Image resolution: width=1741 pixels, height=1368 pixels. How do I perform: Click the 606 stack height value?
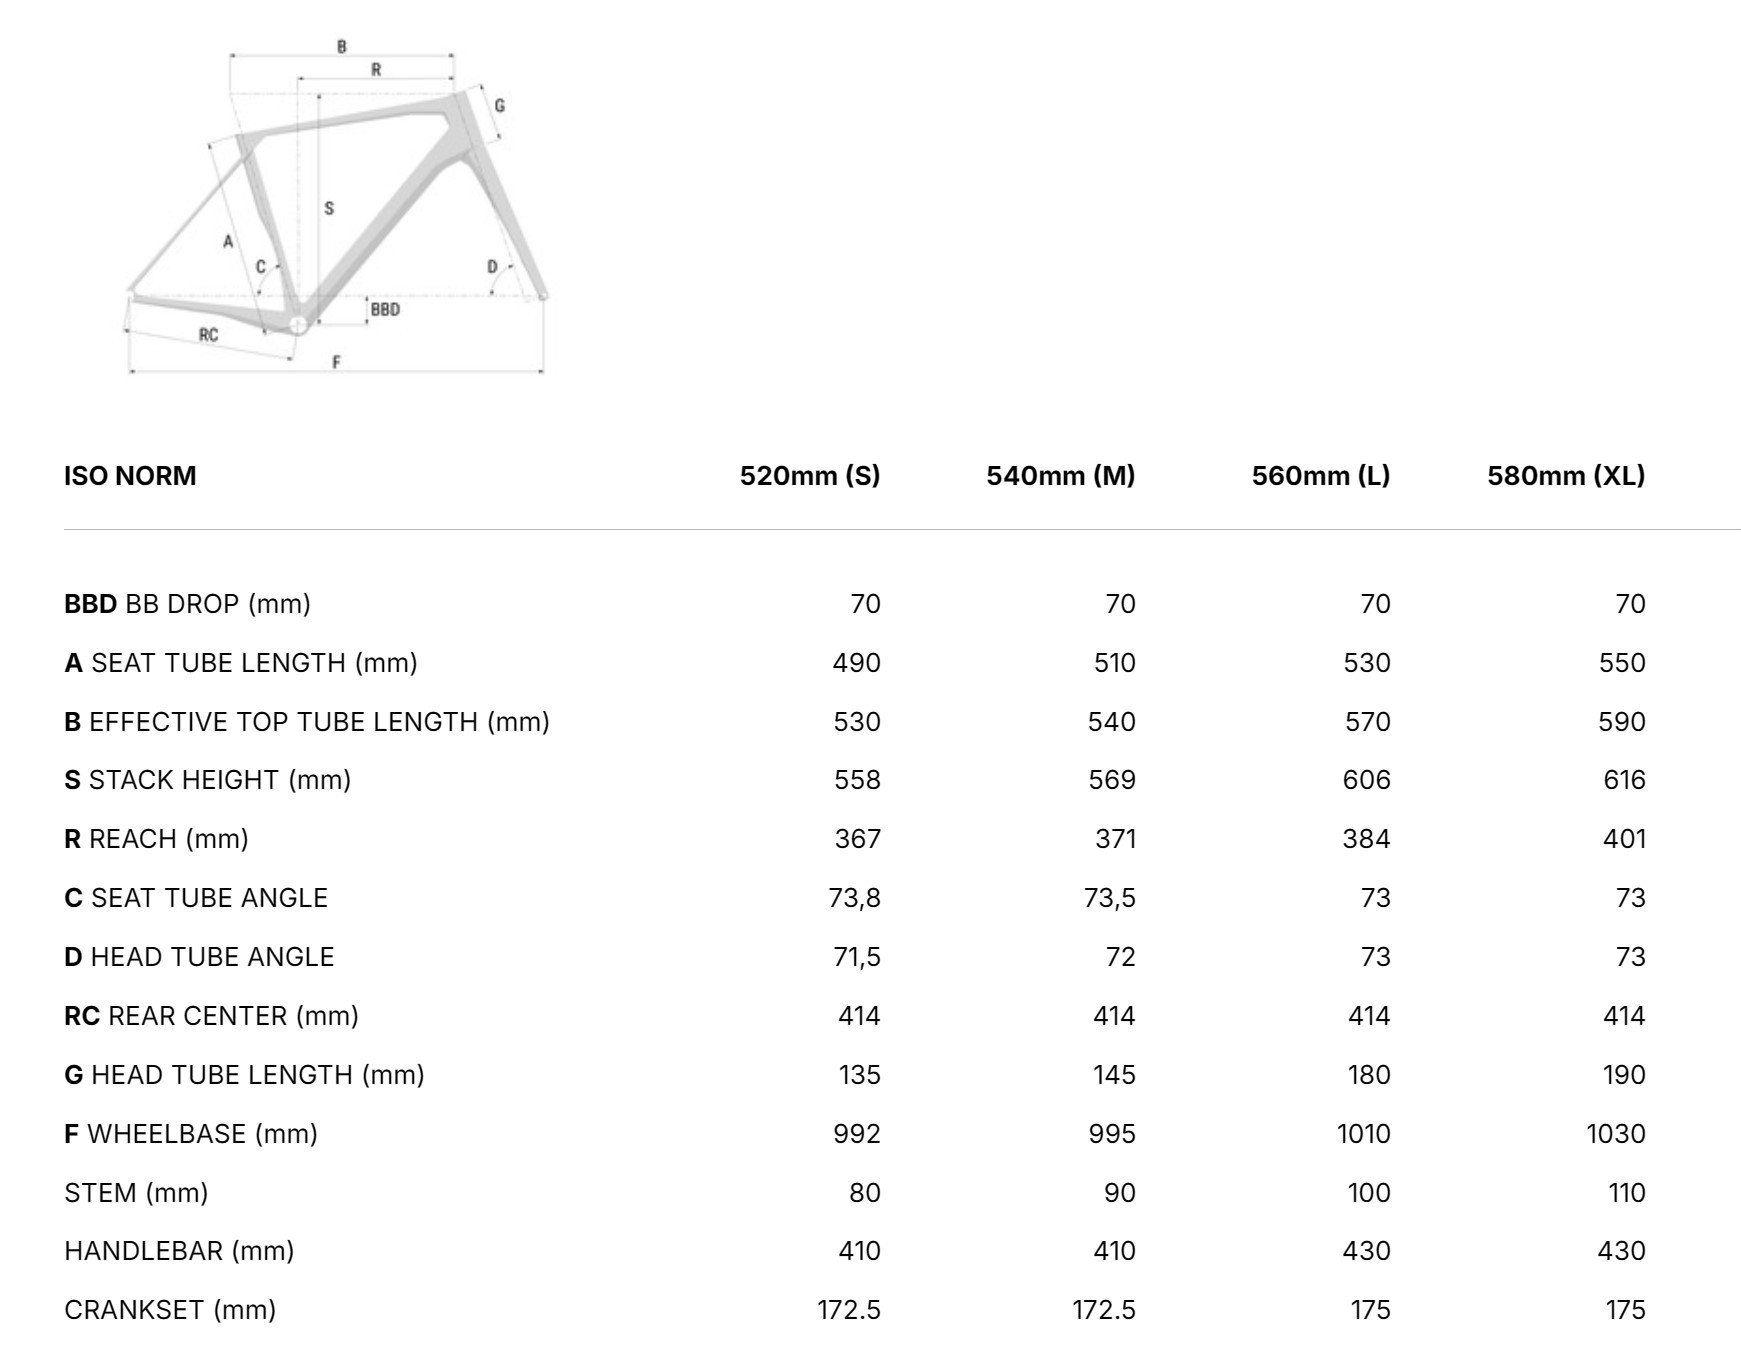click(1366, 780)
